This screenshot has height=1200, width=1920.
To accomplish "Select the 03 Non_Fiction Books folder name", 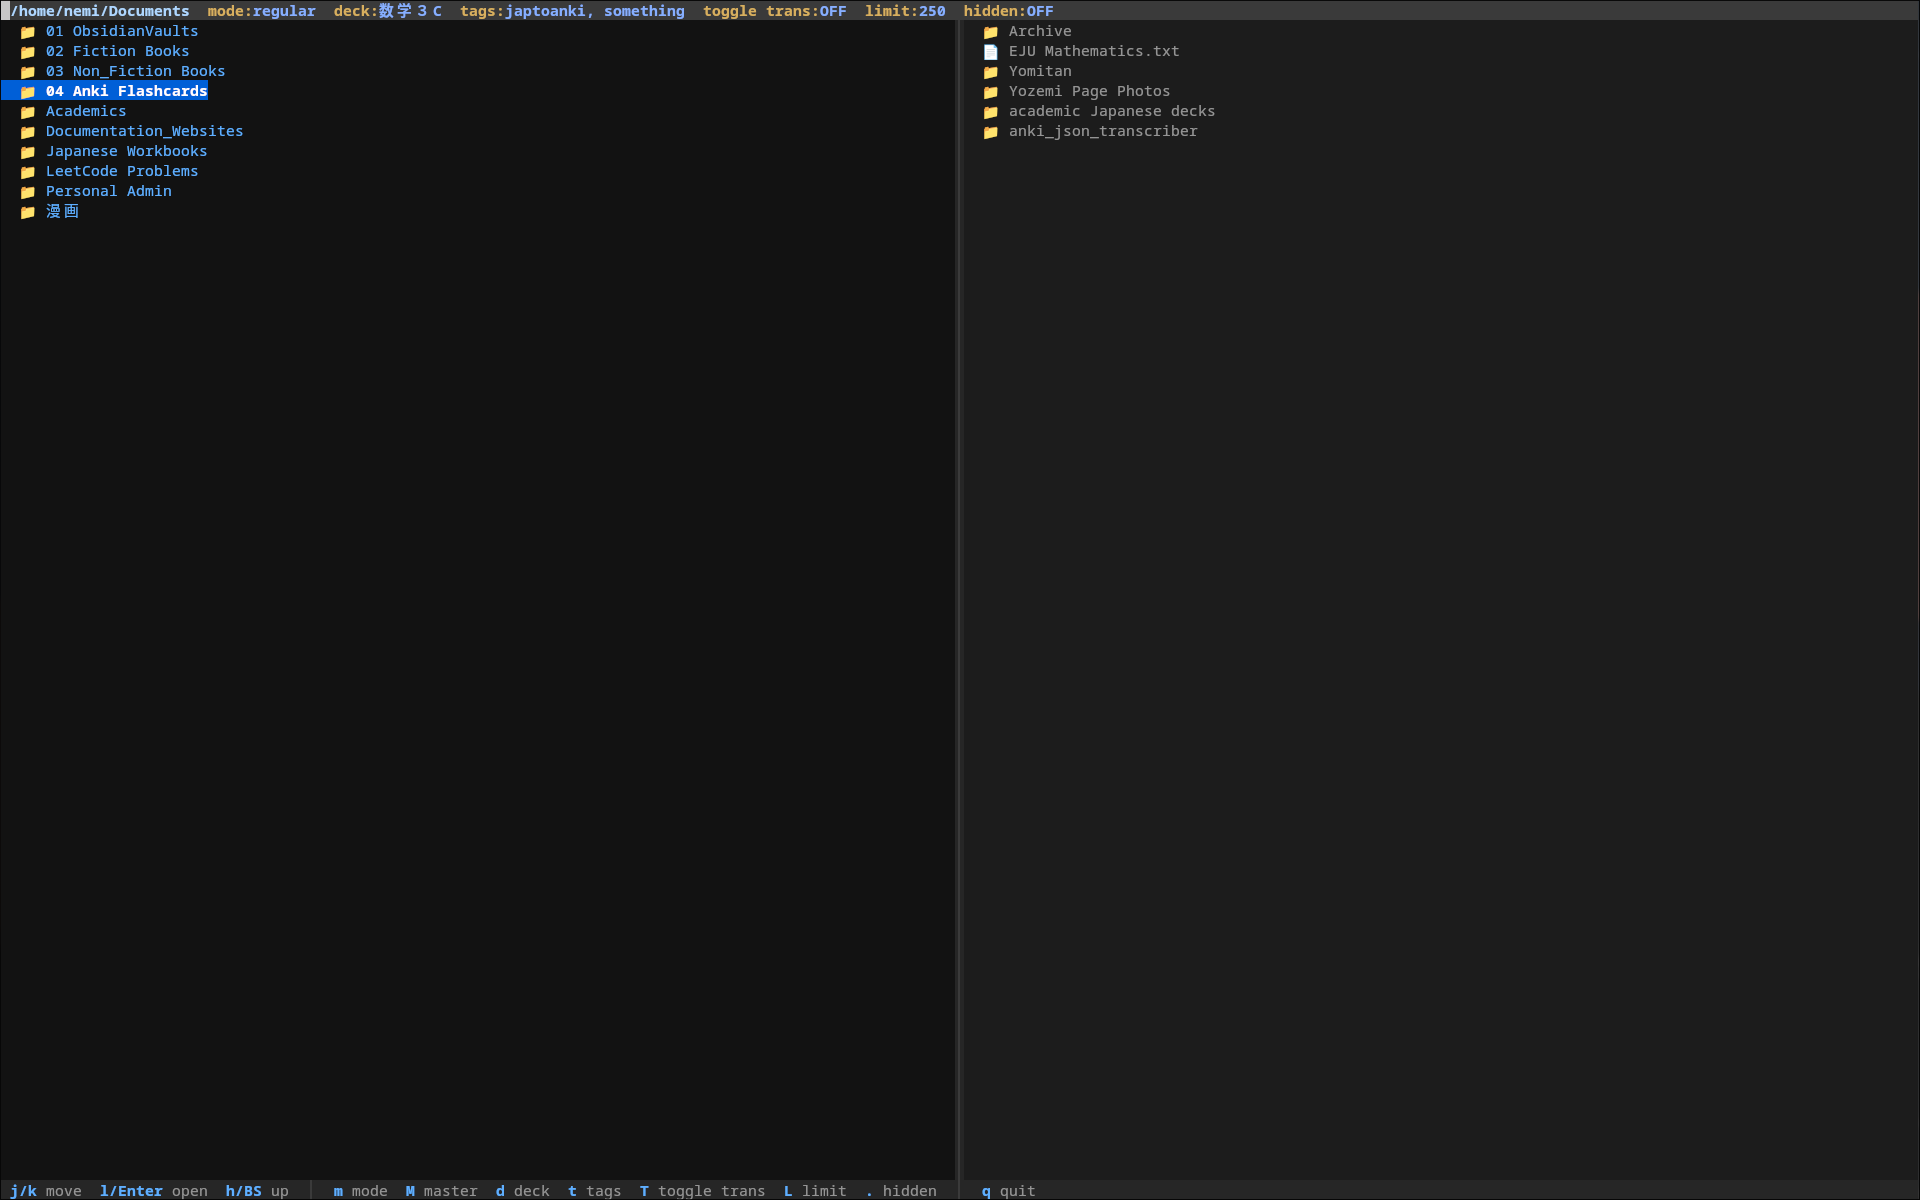I will coord(136,71).
